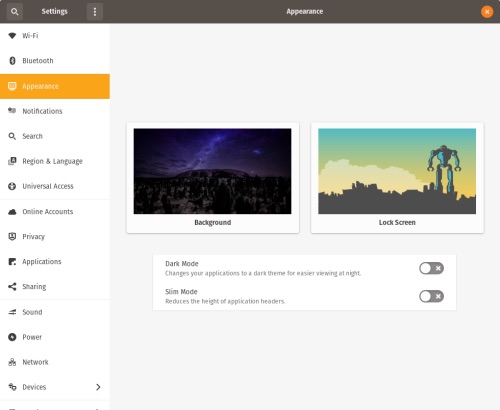
Task: Click the Online Accounts cloud icon
Action: click(x=12, y=212)
